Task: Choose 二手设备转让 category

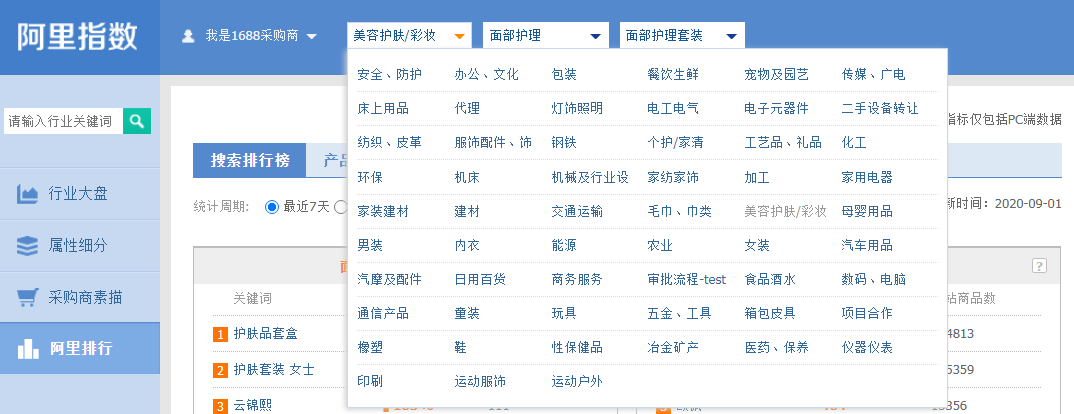Action: click(x=880, y=108)
